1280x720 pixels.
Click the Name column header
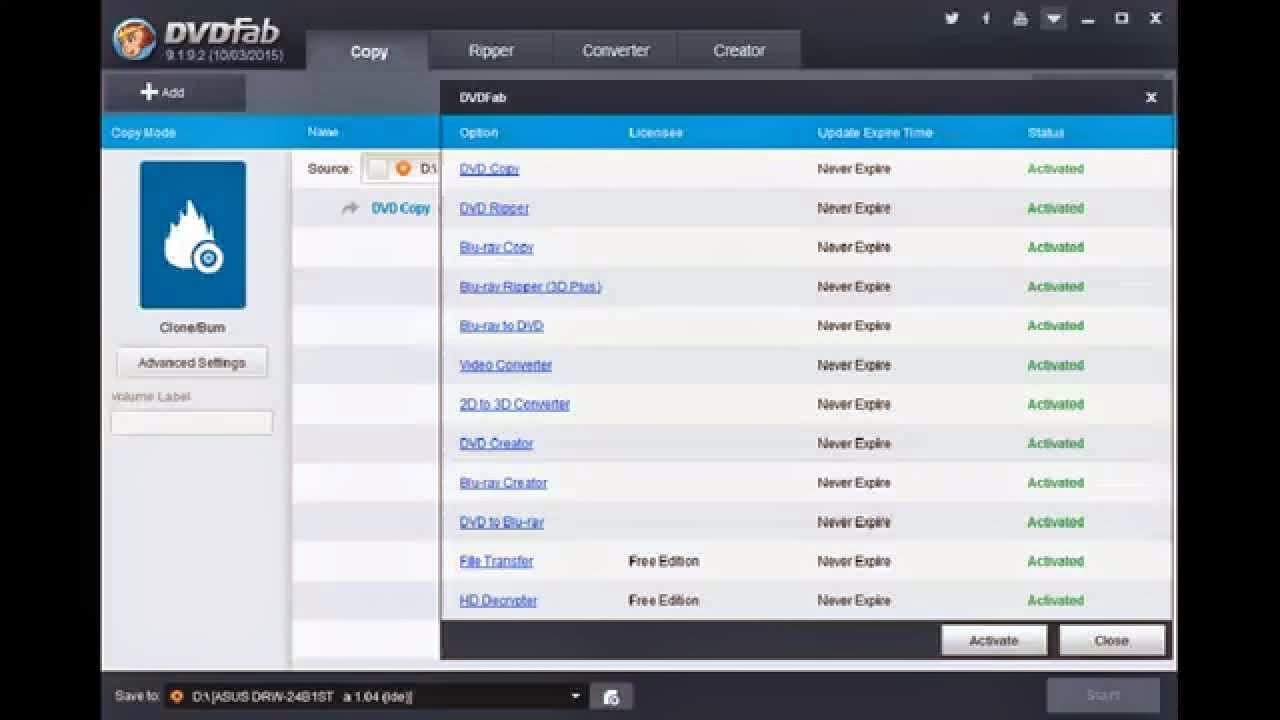point(323,132)
